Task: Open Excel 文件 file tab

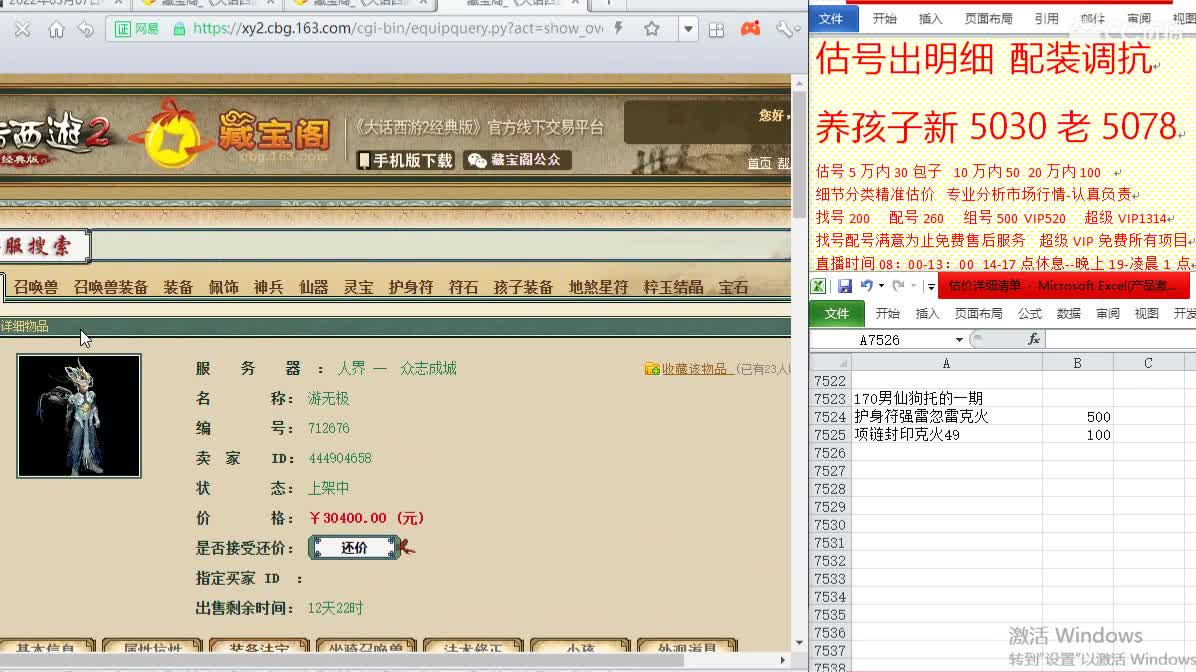Action: [x=837, y=313]
